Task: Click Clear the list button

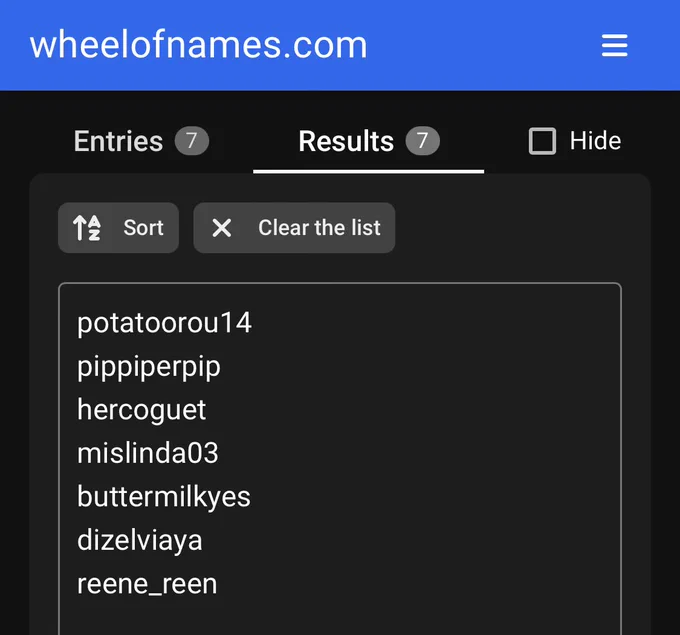Action: pyautogui.click(x=294, y=228)
